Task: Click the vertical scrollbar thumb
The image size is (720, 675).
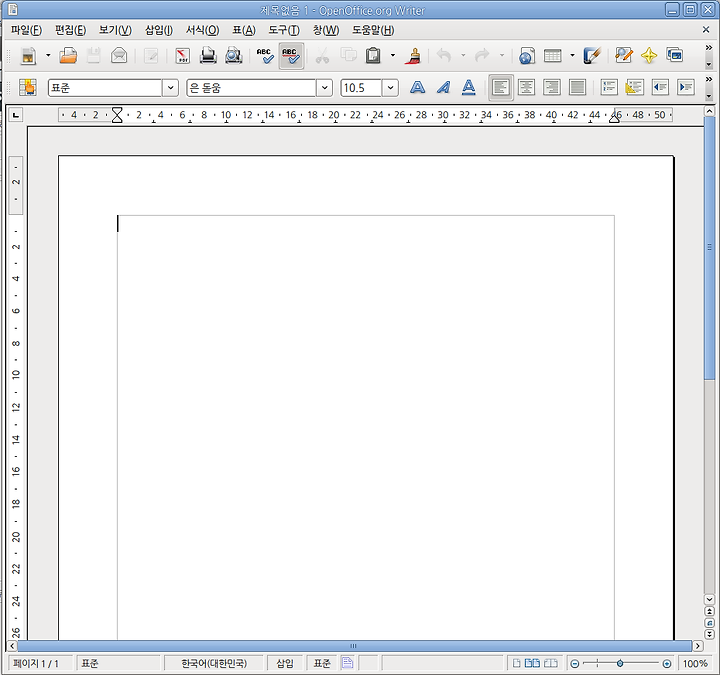Action: (x=709, y=247)
